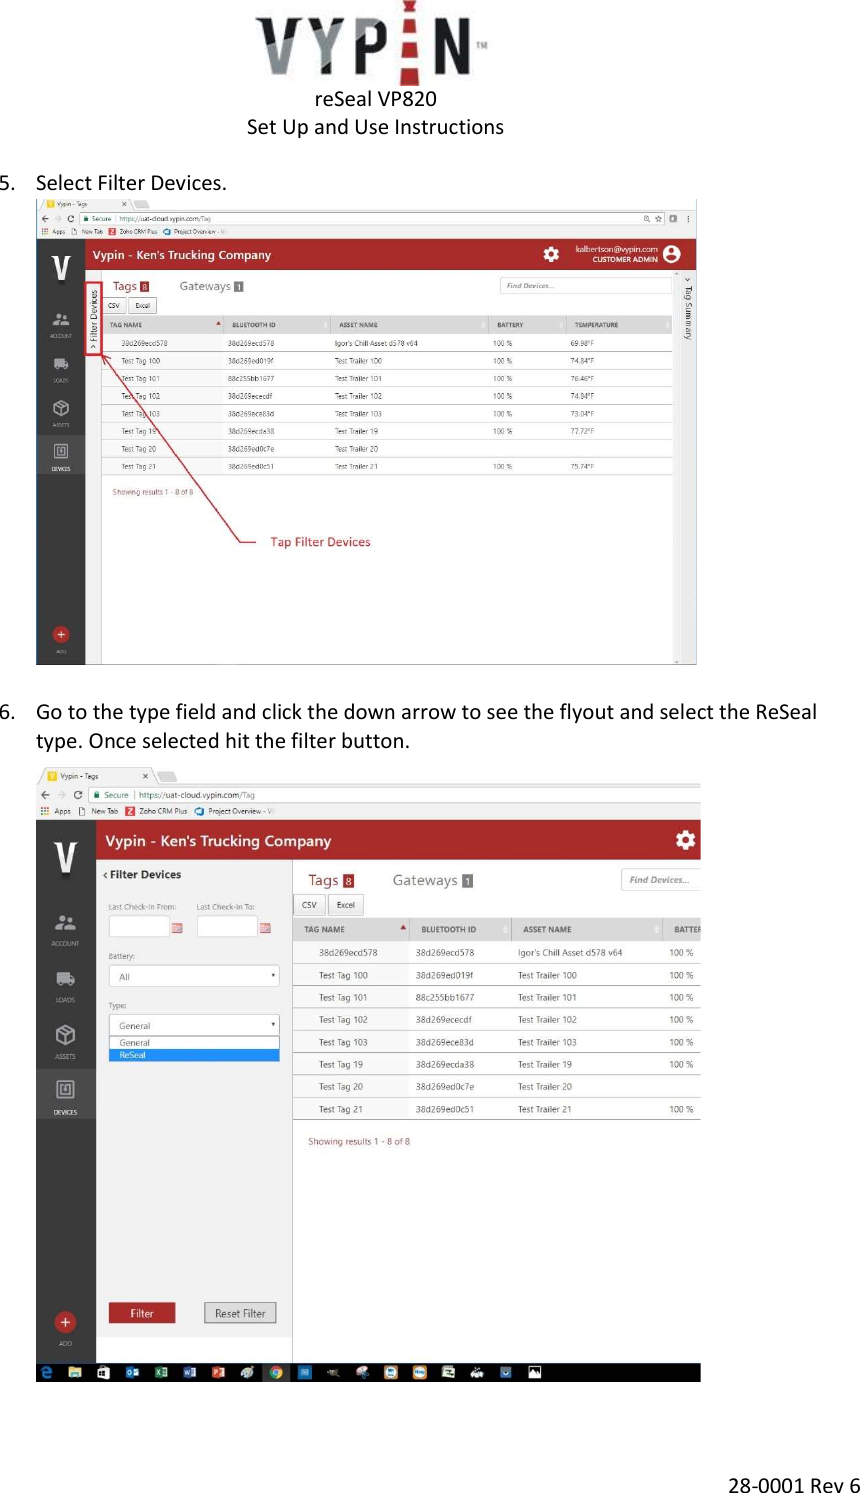Switch to Gateways tab in step 6 screenshot
Viewport: 860px width, 1493px height.
[432, 880]
